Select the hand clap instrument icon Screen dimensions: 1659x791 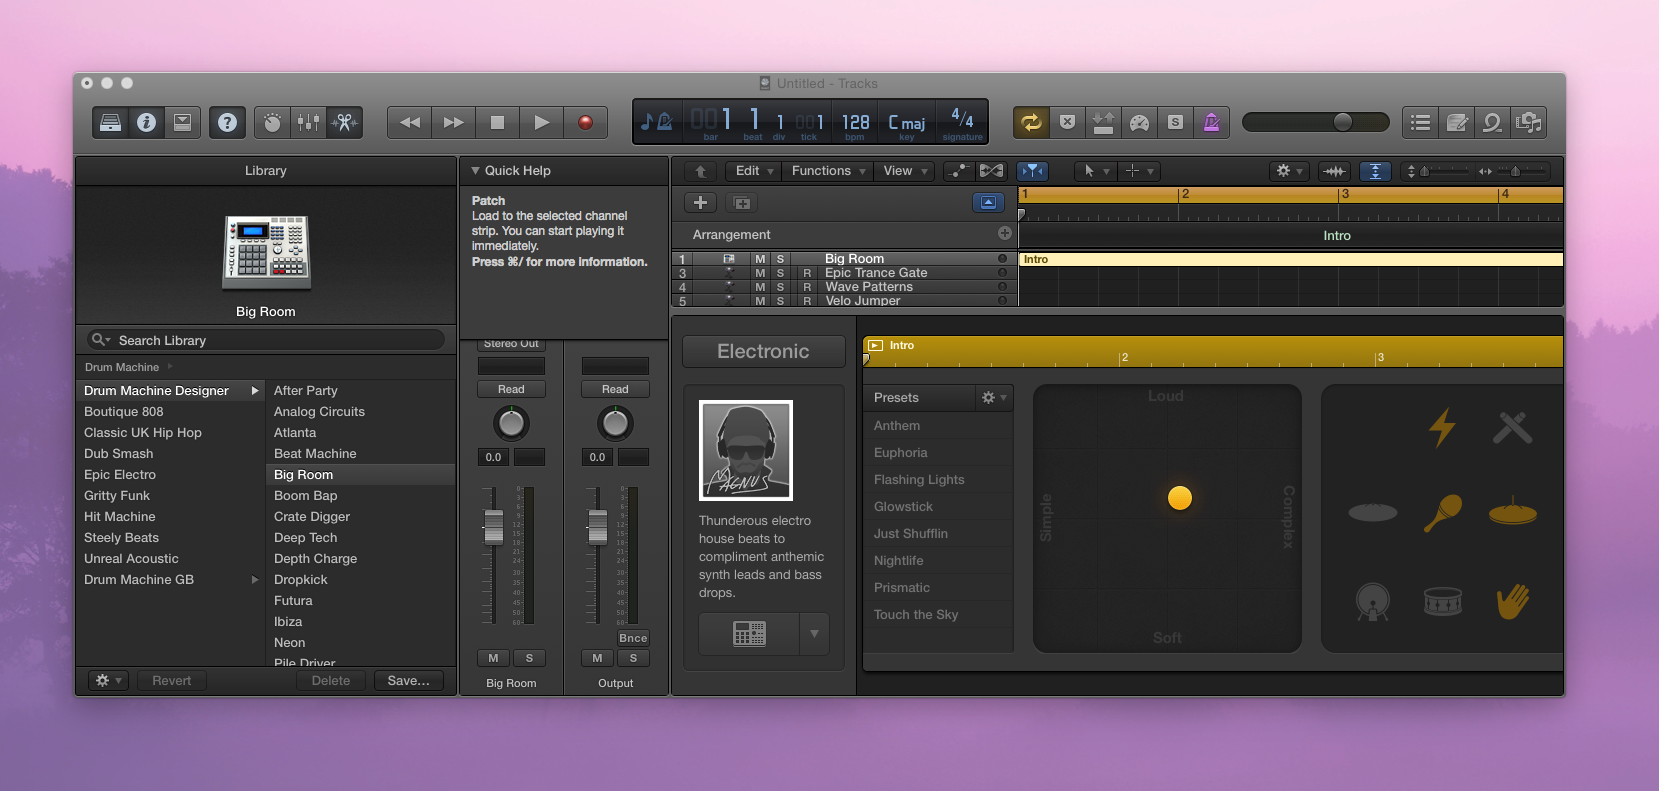1512,601
